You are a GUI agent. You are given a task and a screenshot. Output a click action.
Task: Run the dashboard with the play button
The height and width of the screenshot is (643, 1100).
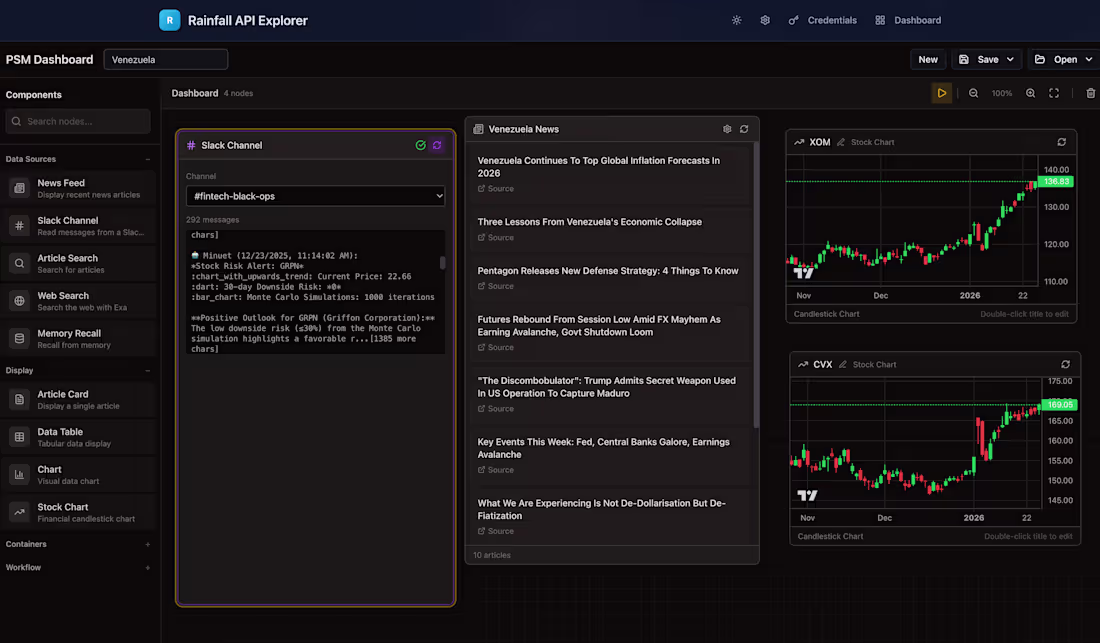(941, 93)
